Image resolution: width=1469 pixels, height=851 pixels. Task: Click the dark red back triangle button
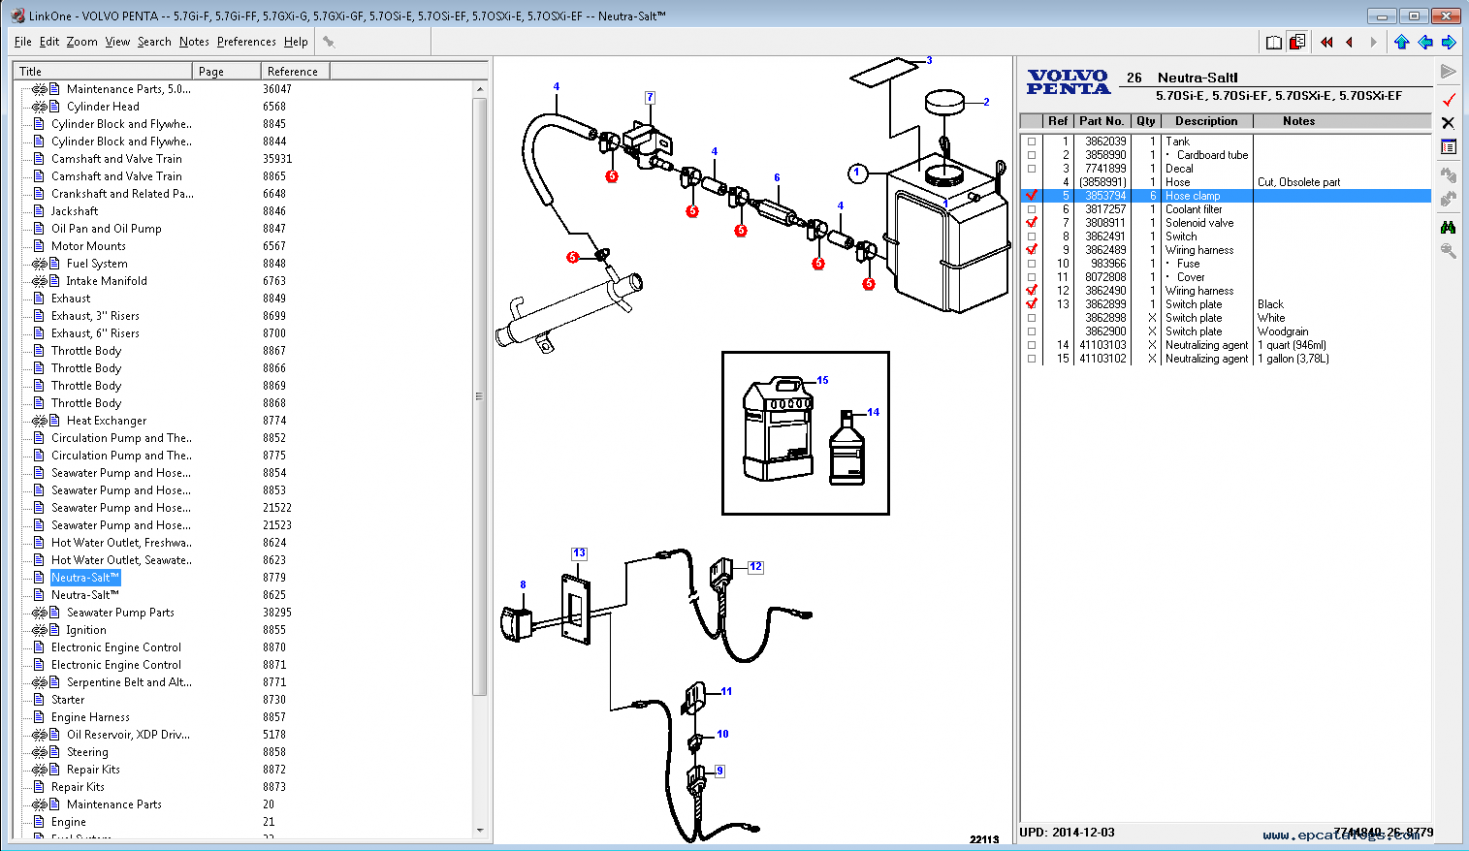click(x=1350, y=41)
